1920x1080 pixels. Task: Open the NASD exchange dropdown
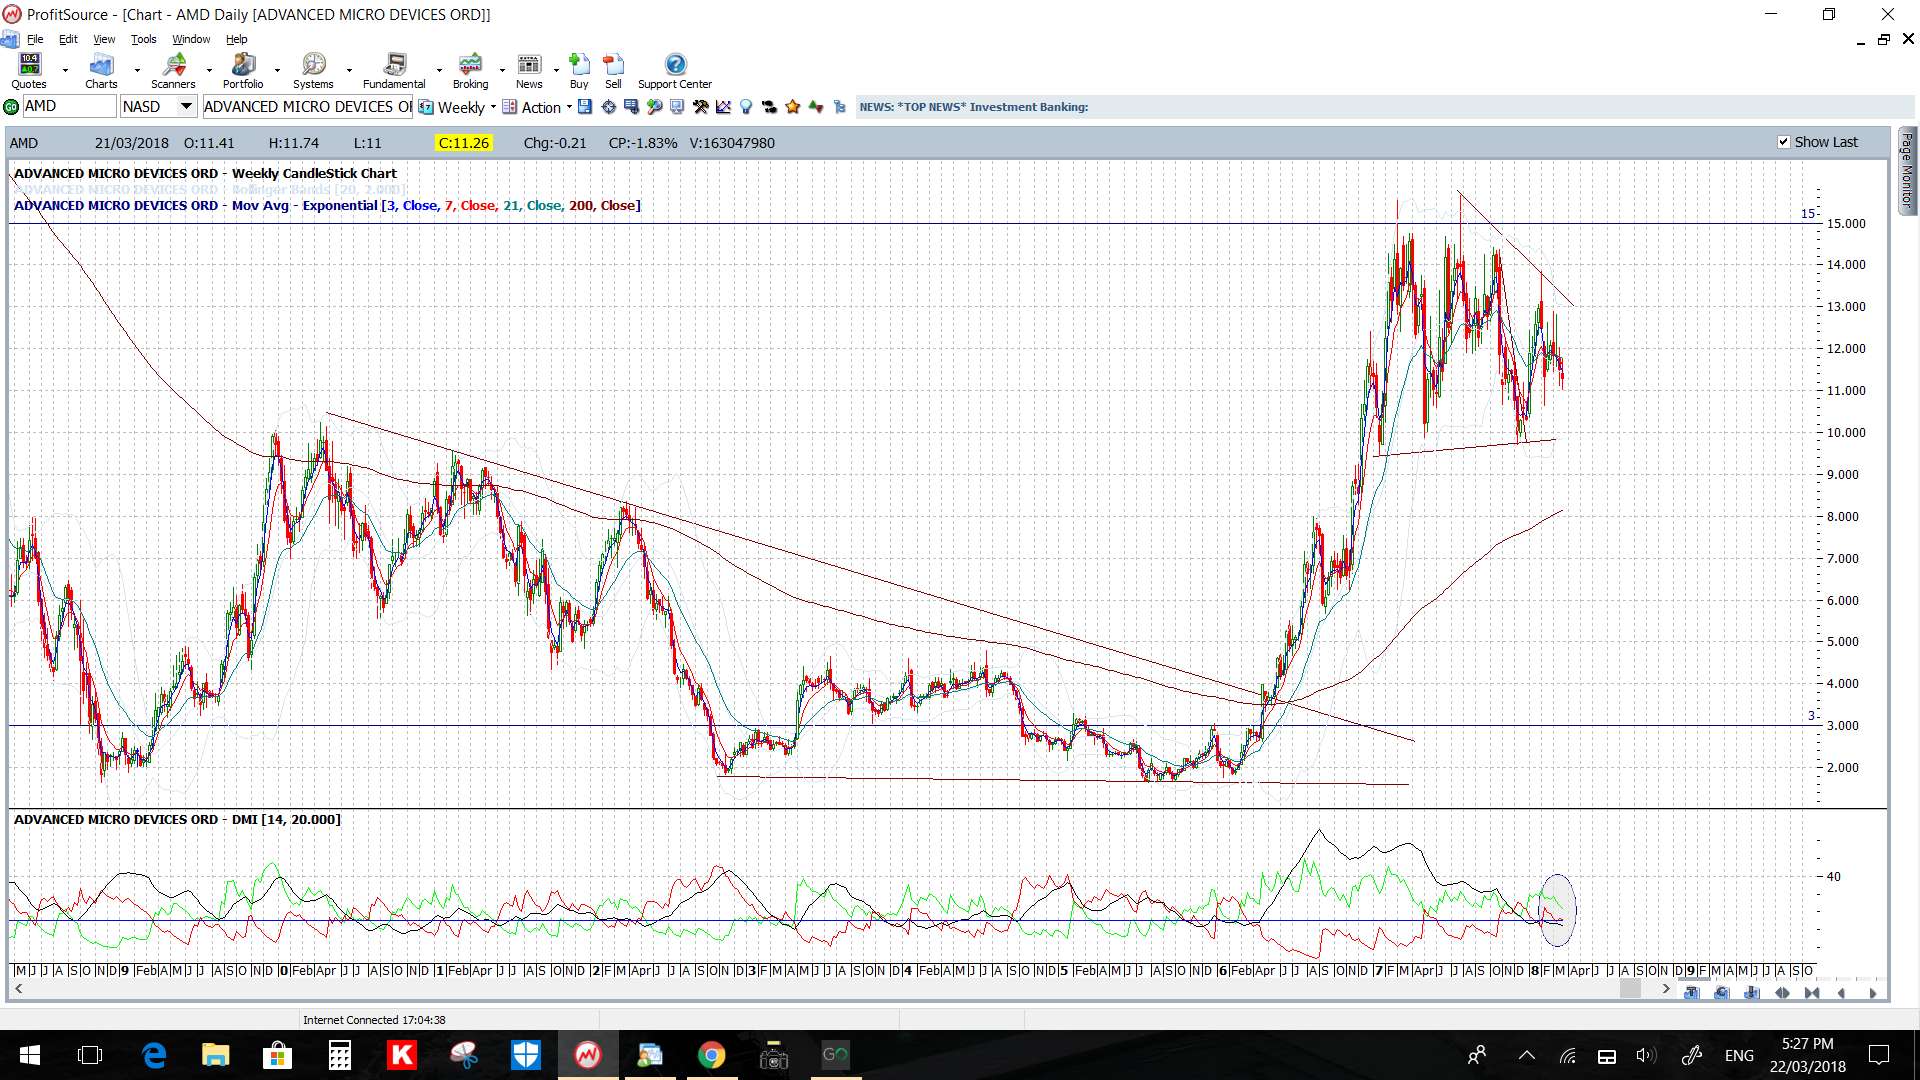click(x=186, y=106)
